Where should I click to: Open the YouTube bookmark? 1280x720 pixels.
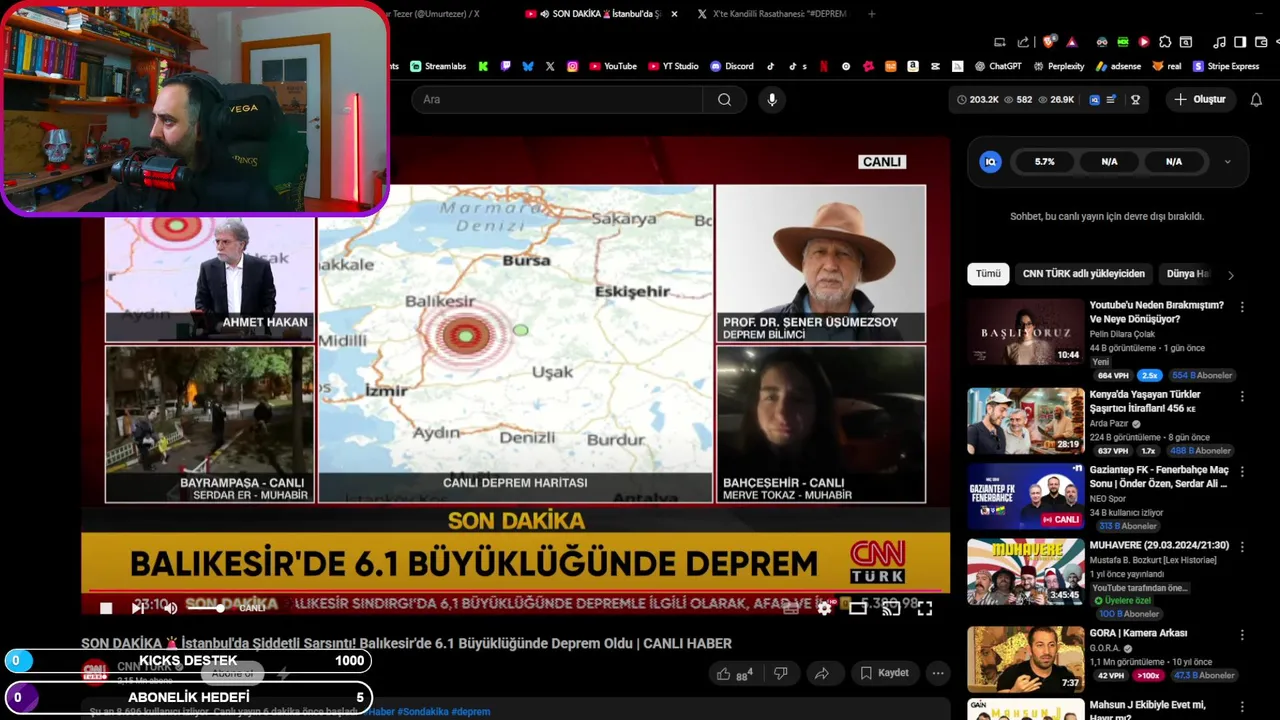pos(613,66)
